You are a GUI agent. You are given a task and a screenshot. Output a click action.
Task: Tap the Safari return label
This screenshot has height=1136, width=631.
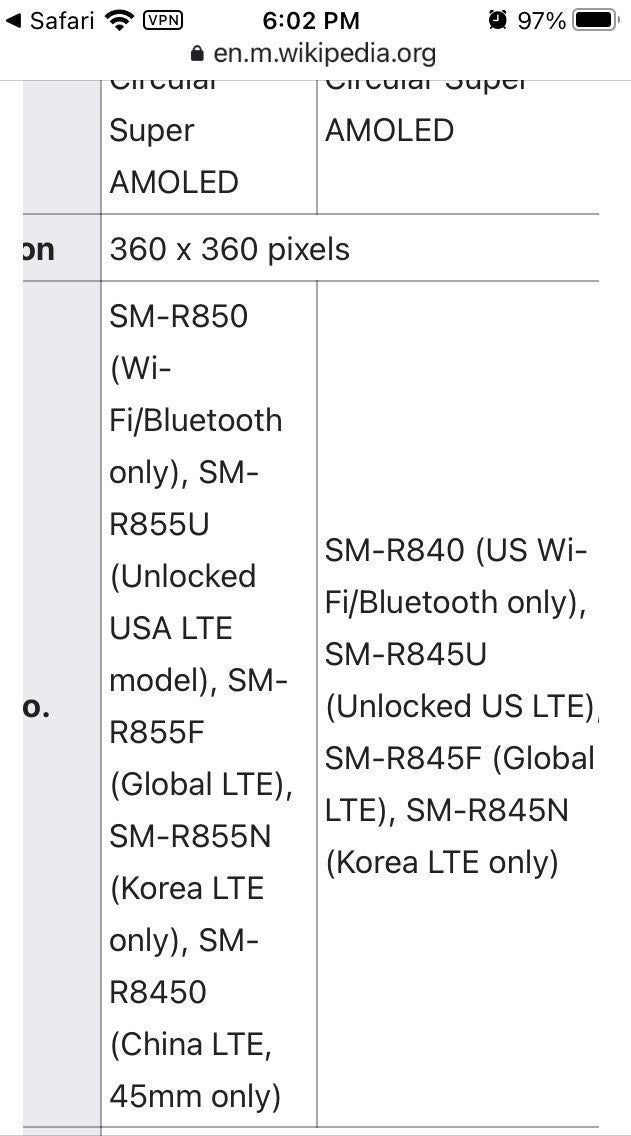(62, 20)
